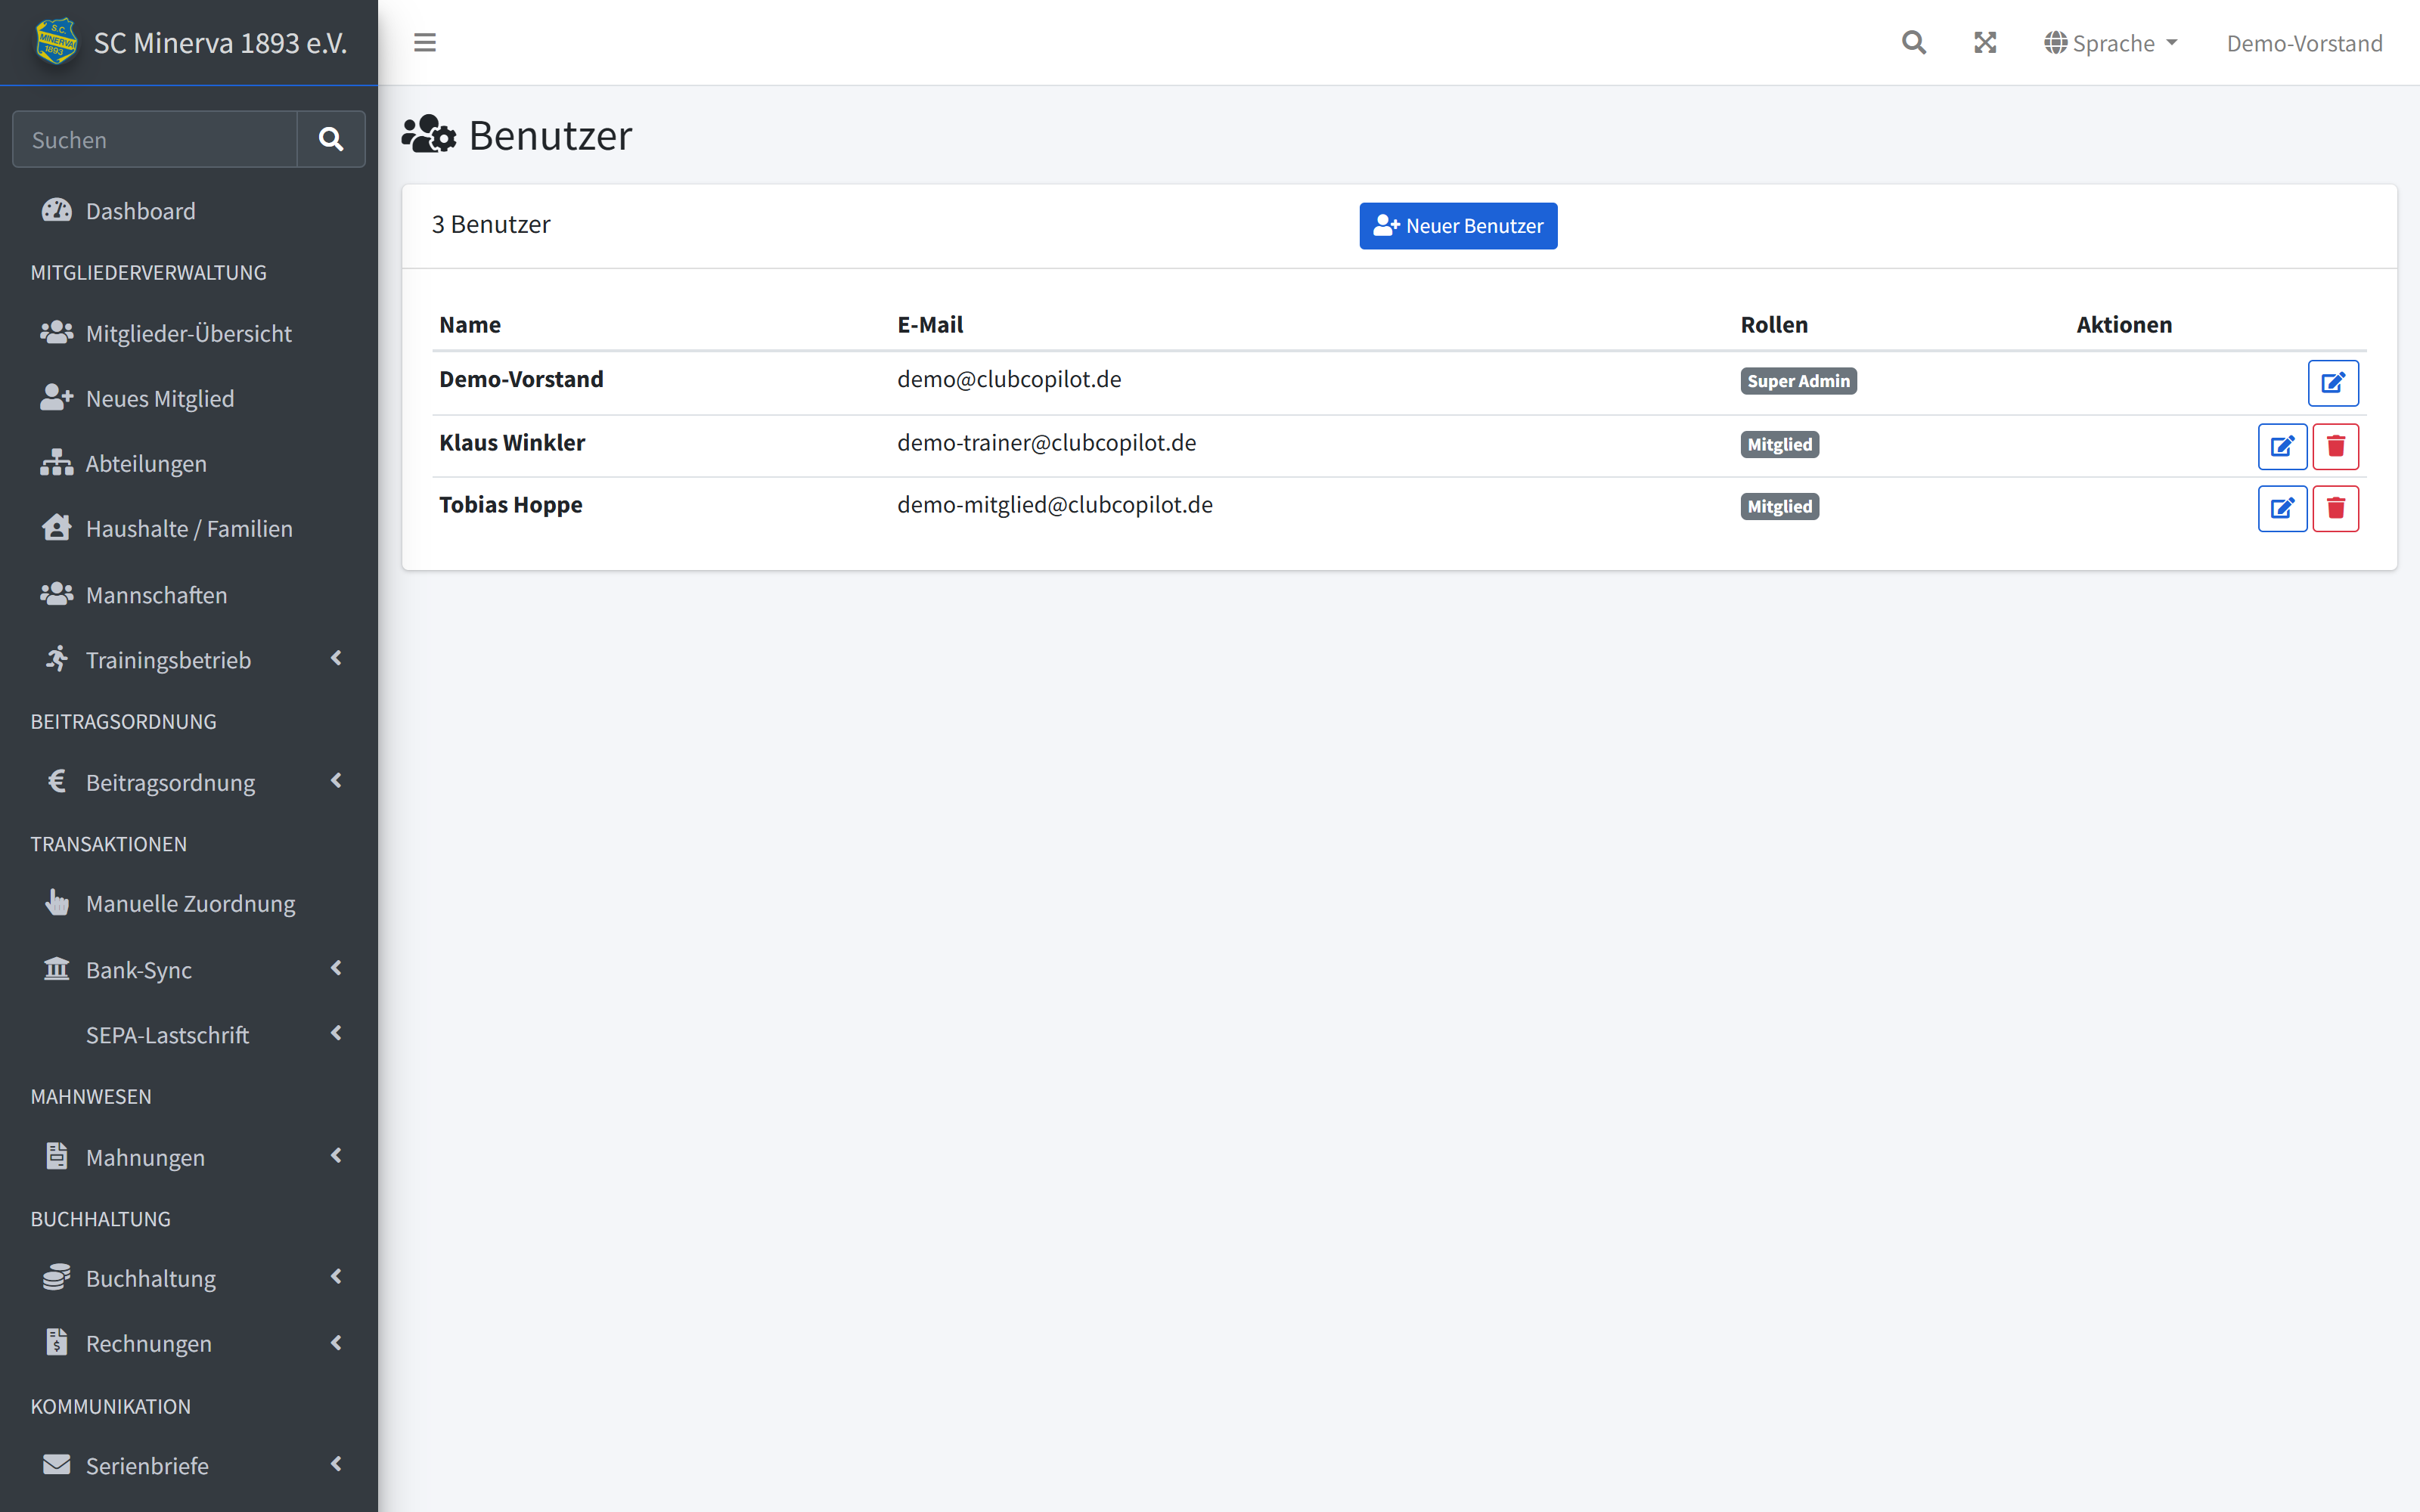Viewport: 2420px width, 1512px height.
Task: Click the email demo@clubcopilot.de
Action: (1009, 379)
